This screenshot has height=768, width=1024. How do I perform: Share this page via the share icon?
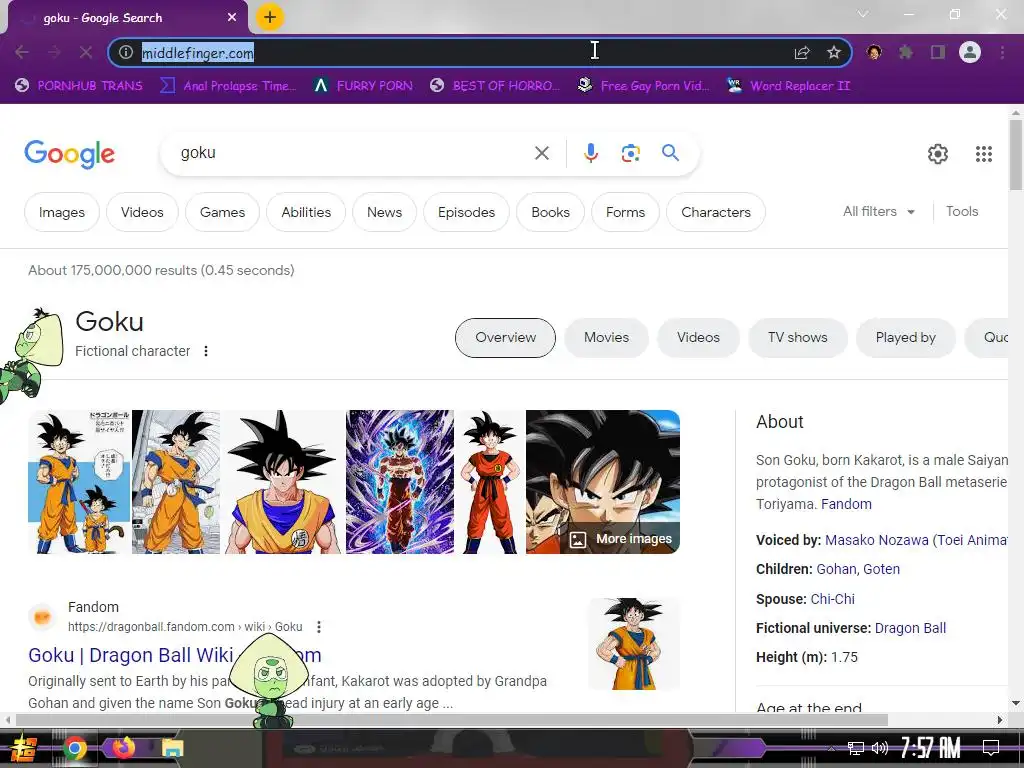(802, 52)
